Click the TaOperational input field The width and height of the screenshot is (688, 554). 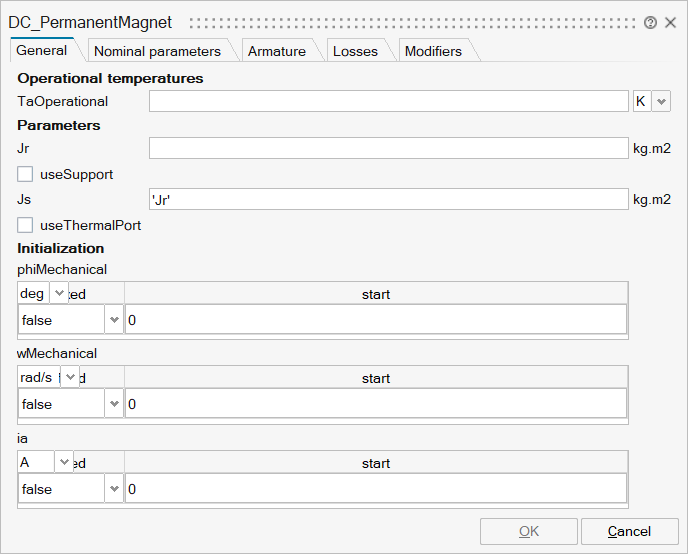click(x=389, y=101)
